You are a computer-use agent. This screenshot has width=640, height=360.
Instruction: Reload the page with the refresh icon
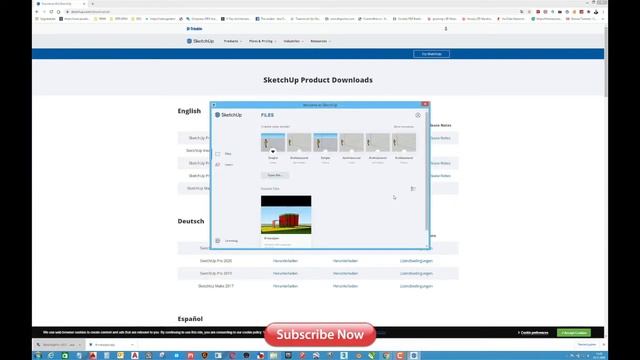point(51,12)
